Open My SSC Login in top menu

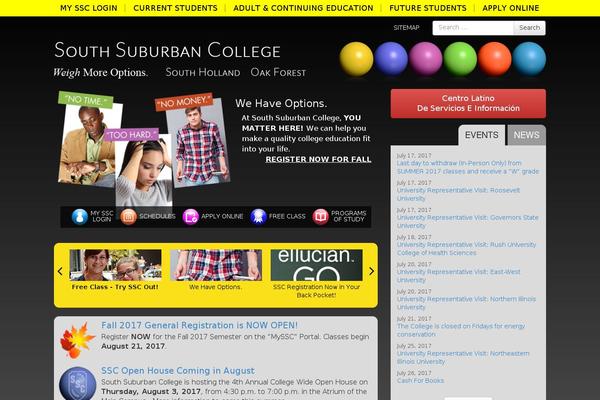(x=89, y=8)
